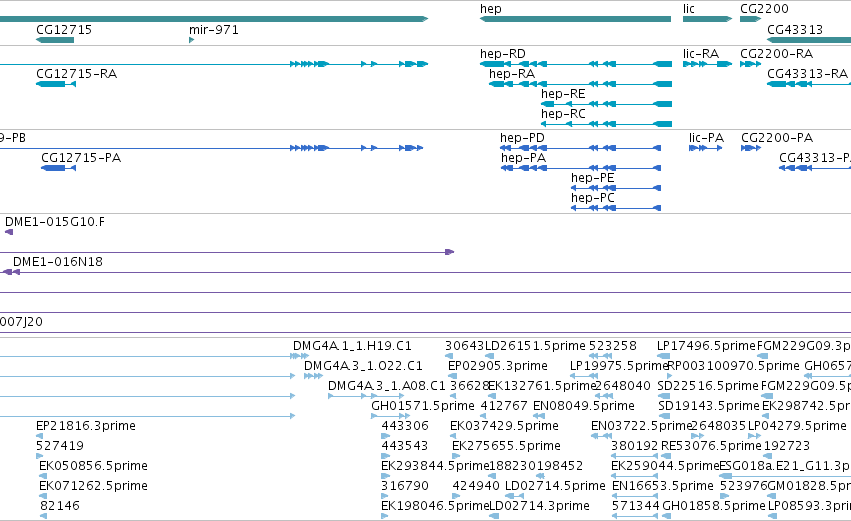Viewport: 851px width, 521px height.
Task: Select the CG12715 gene label
Action: pos(63,29)
